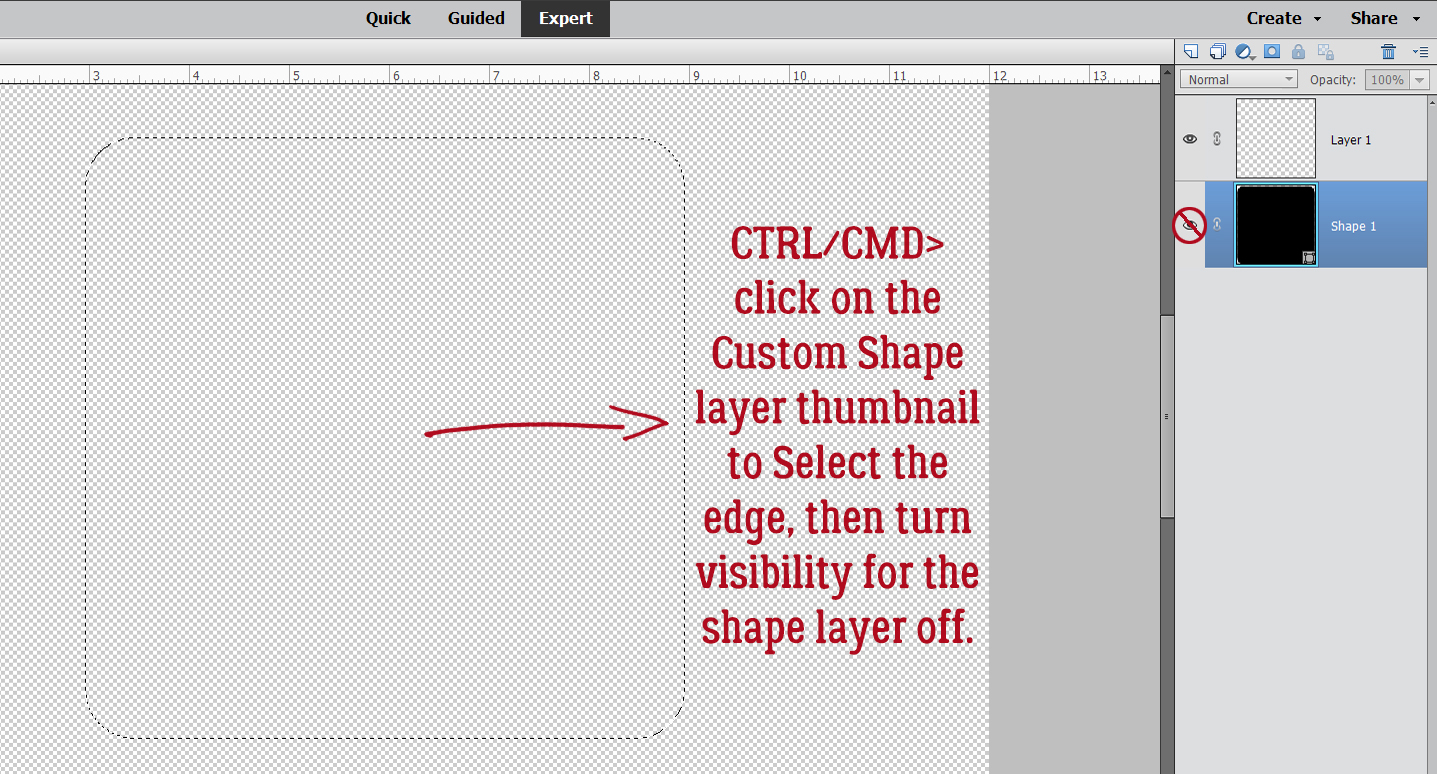Click the Shape 1 layer thumbnail

1276,225
